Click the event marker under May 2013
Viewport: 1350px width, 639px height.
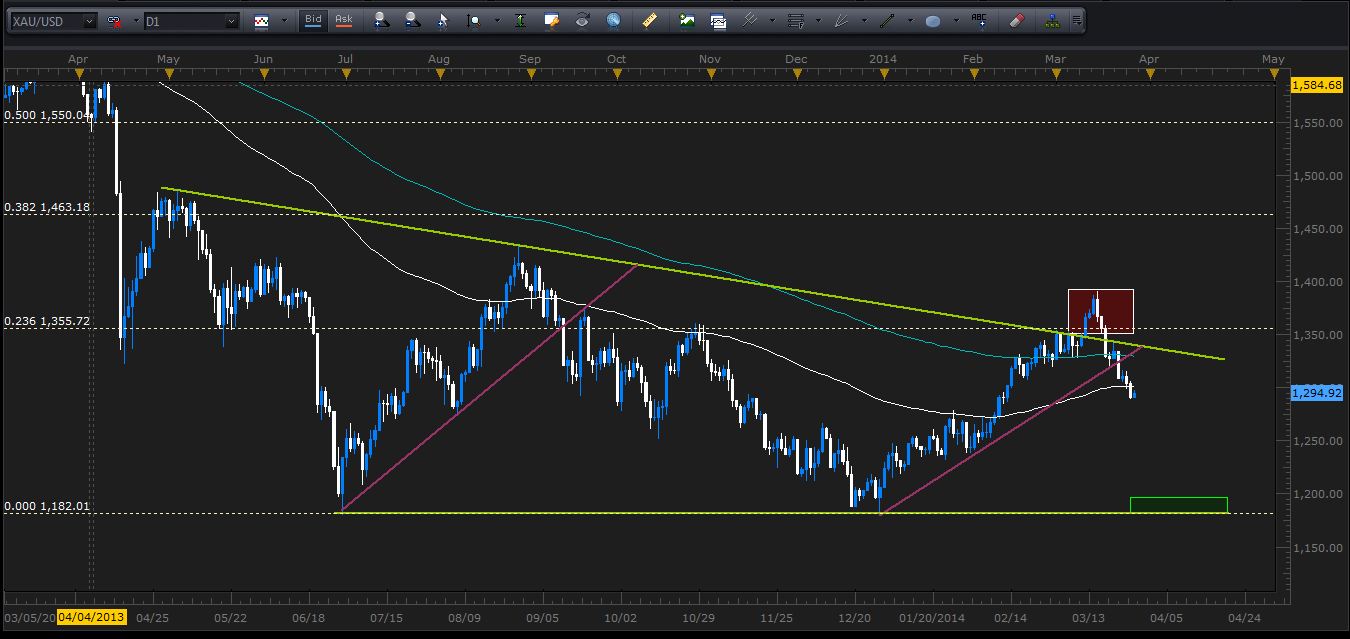tap(169, 74)
